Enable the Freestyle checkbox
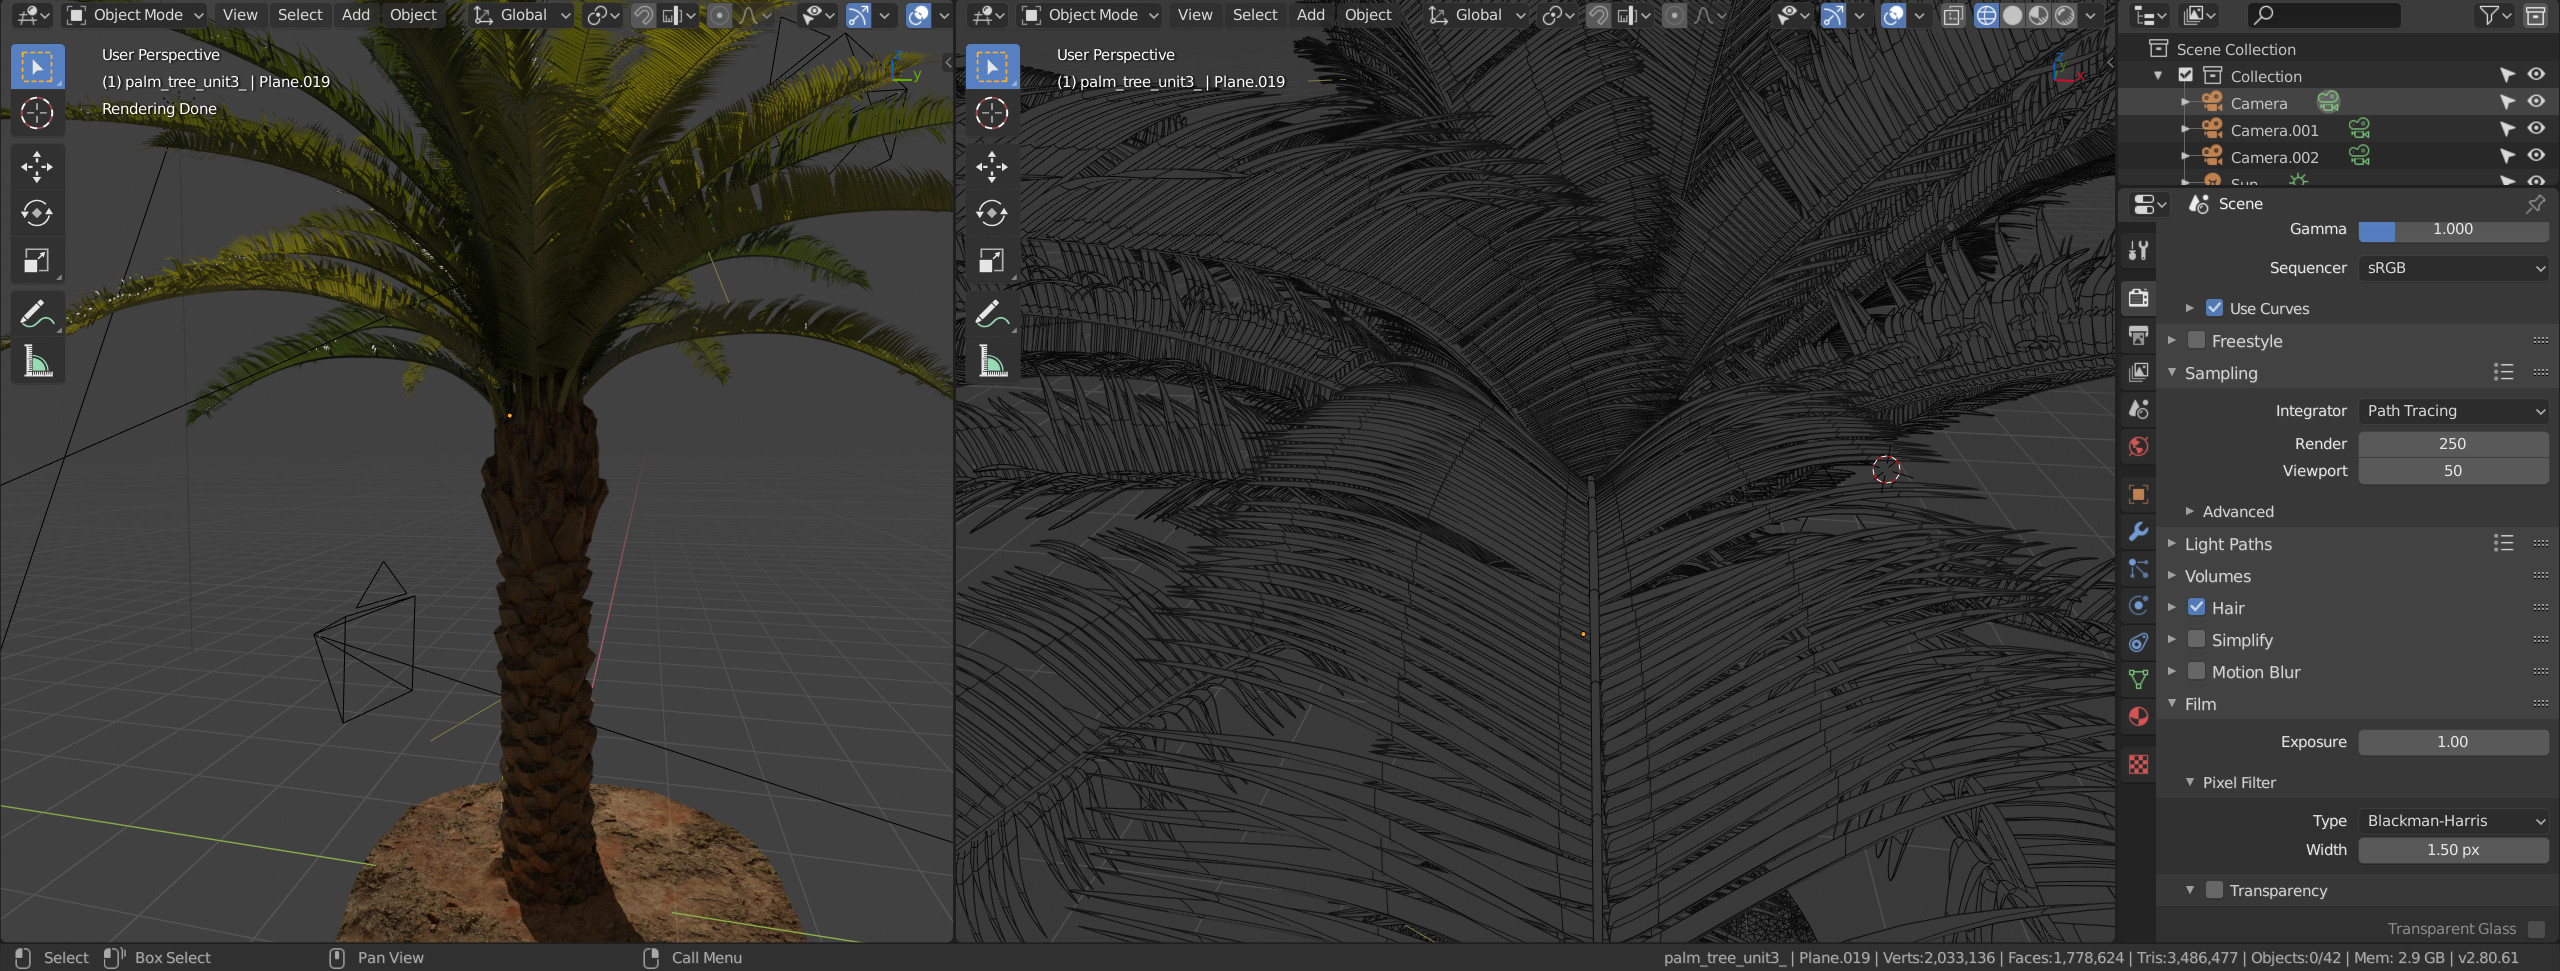The height and width of the screenshot is (971, 2560). 2196,340
